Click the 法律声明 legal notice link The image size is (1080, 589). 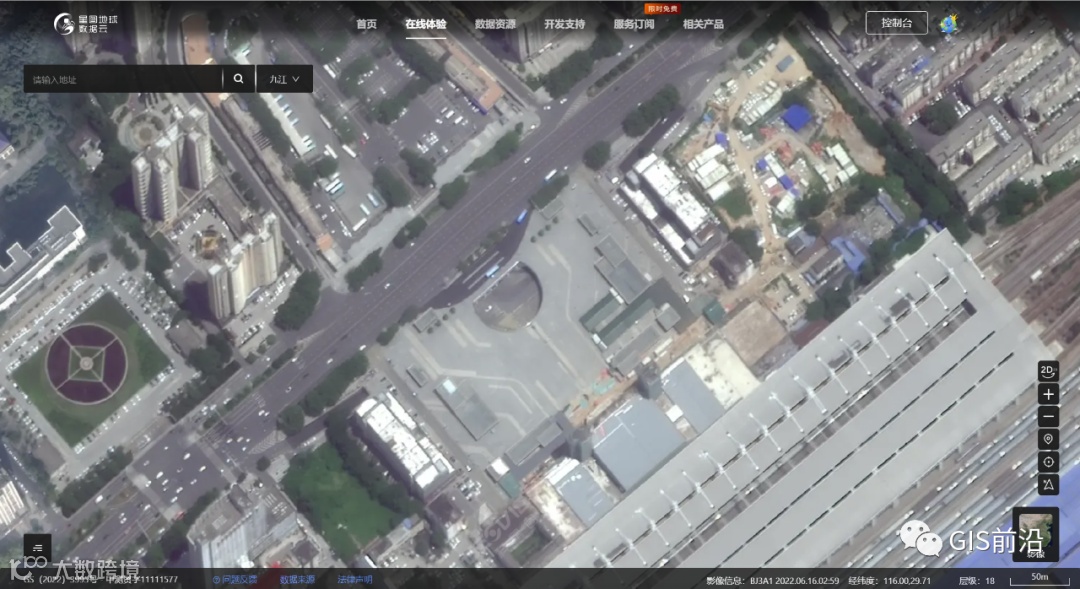click(x=355, y=579)
